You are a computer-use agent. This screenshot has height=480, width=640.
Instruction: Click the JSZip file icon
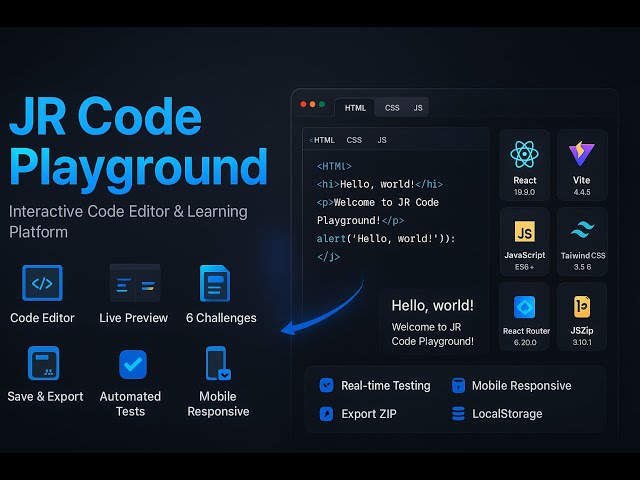[582, 307]
